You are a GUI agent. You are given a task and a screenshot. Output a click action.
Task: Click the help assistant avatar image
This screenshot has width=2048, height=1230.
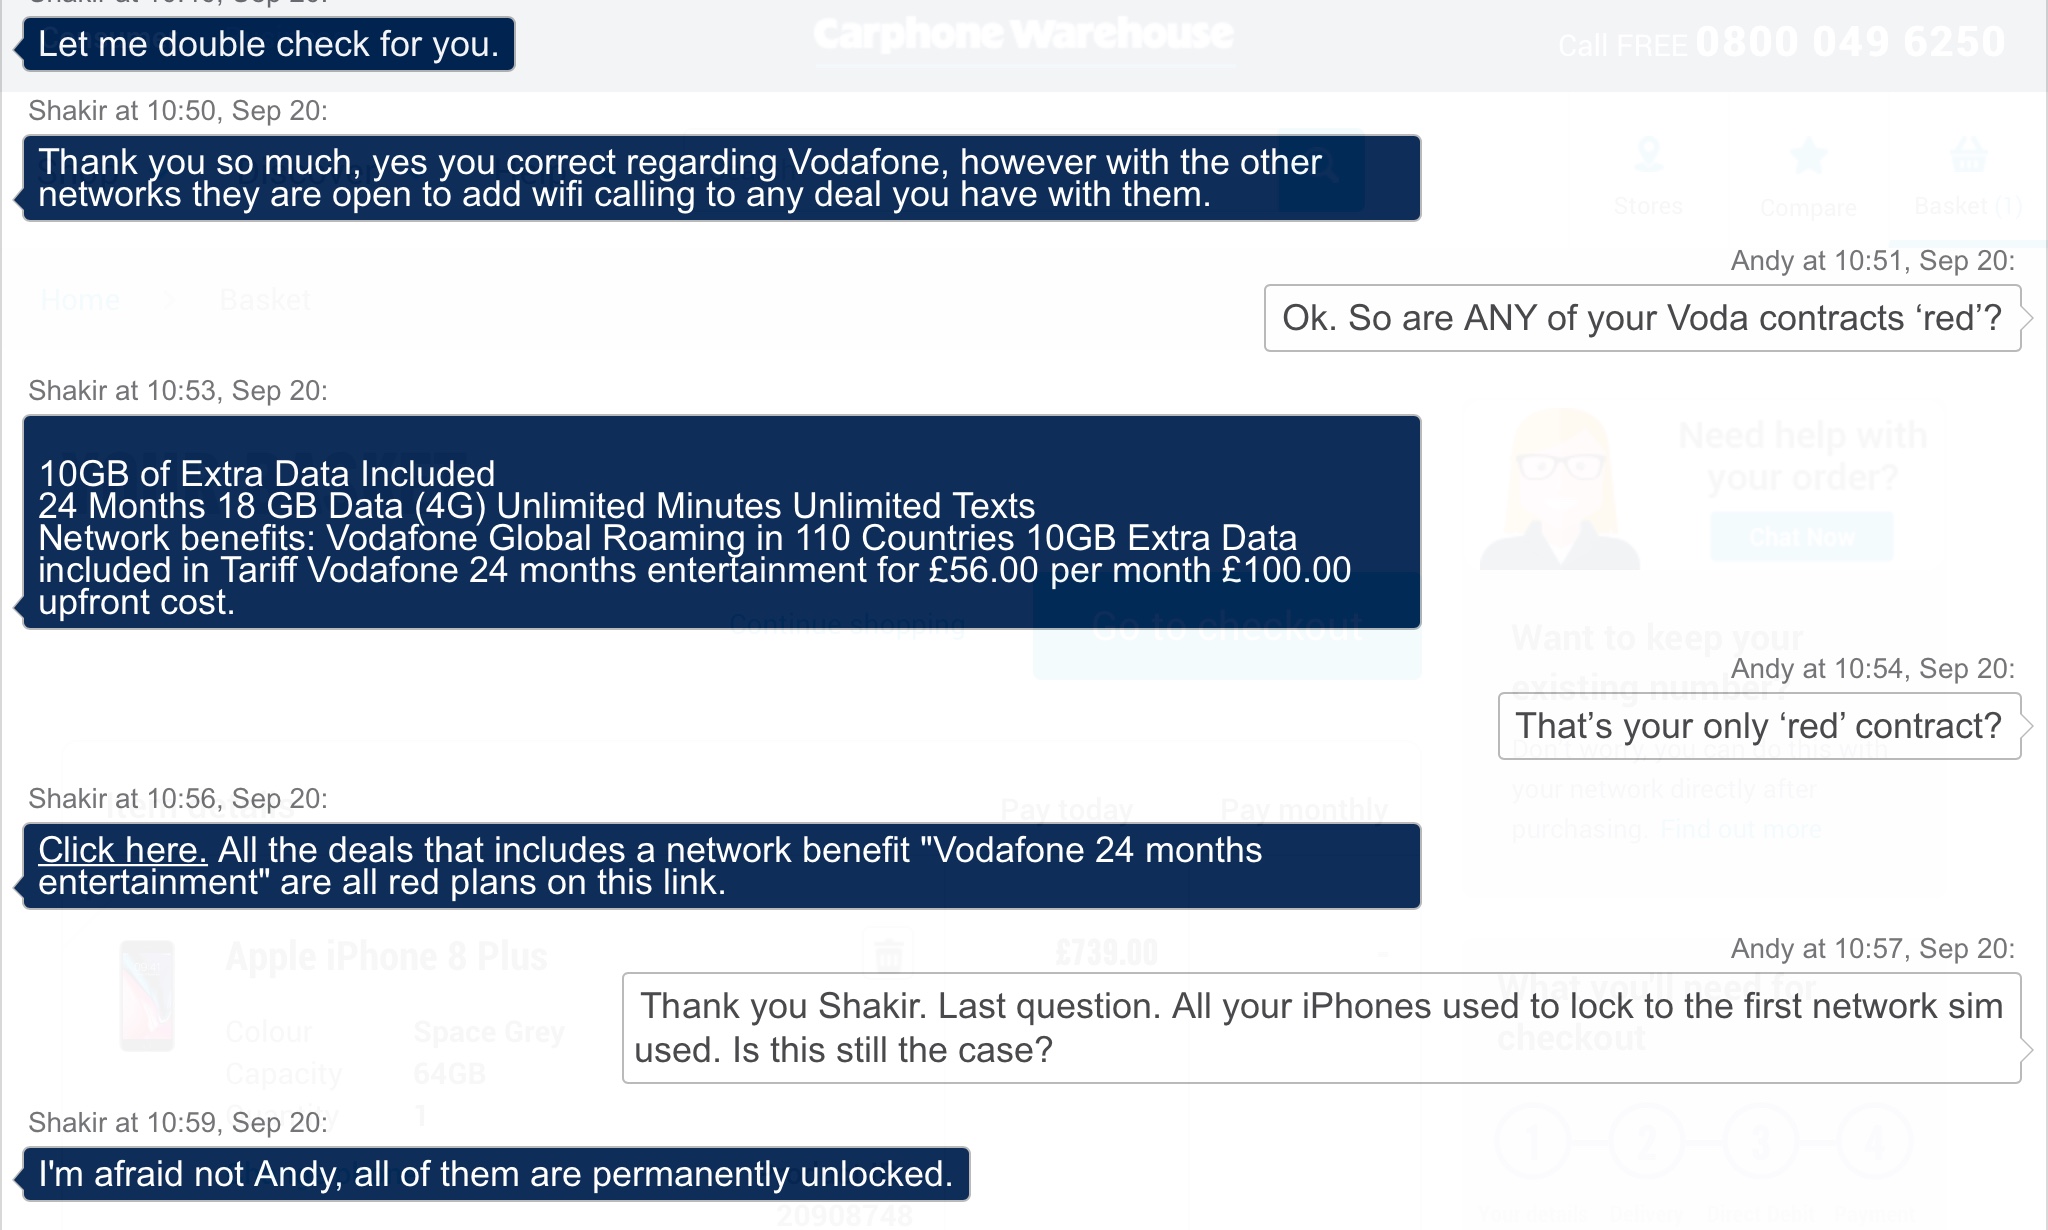pos(1560,489)
